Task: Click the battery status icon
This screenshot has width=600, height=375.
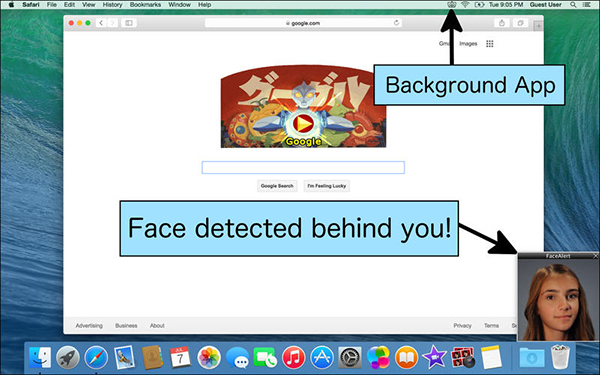Action: [x=479, y=5]
